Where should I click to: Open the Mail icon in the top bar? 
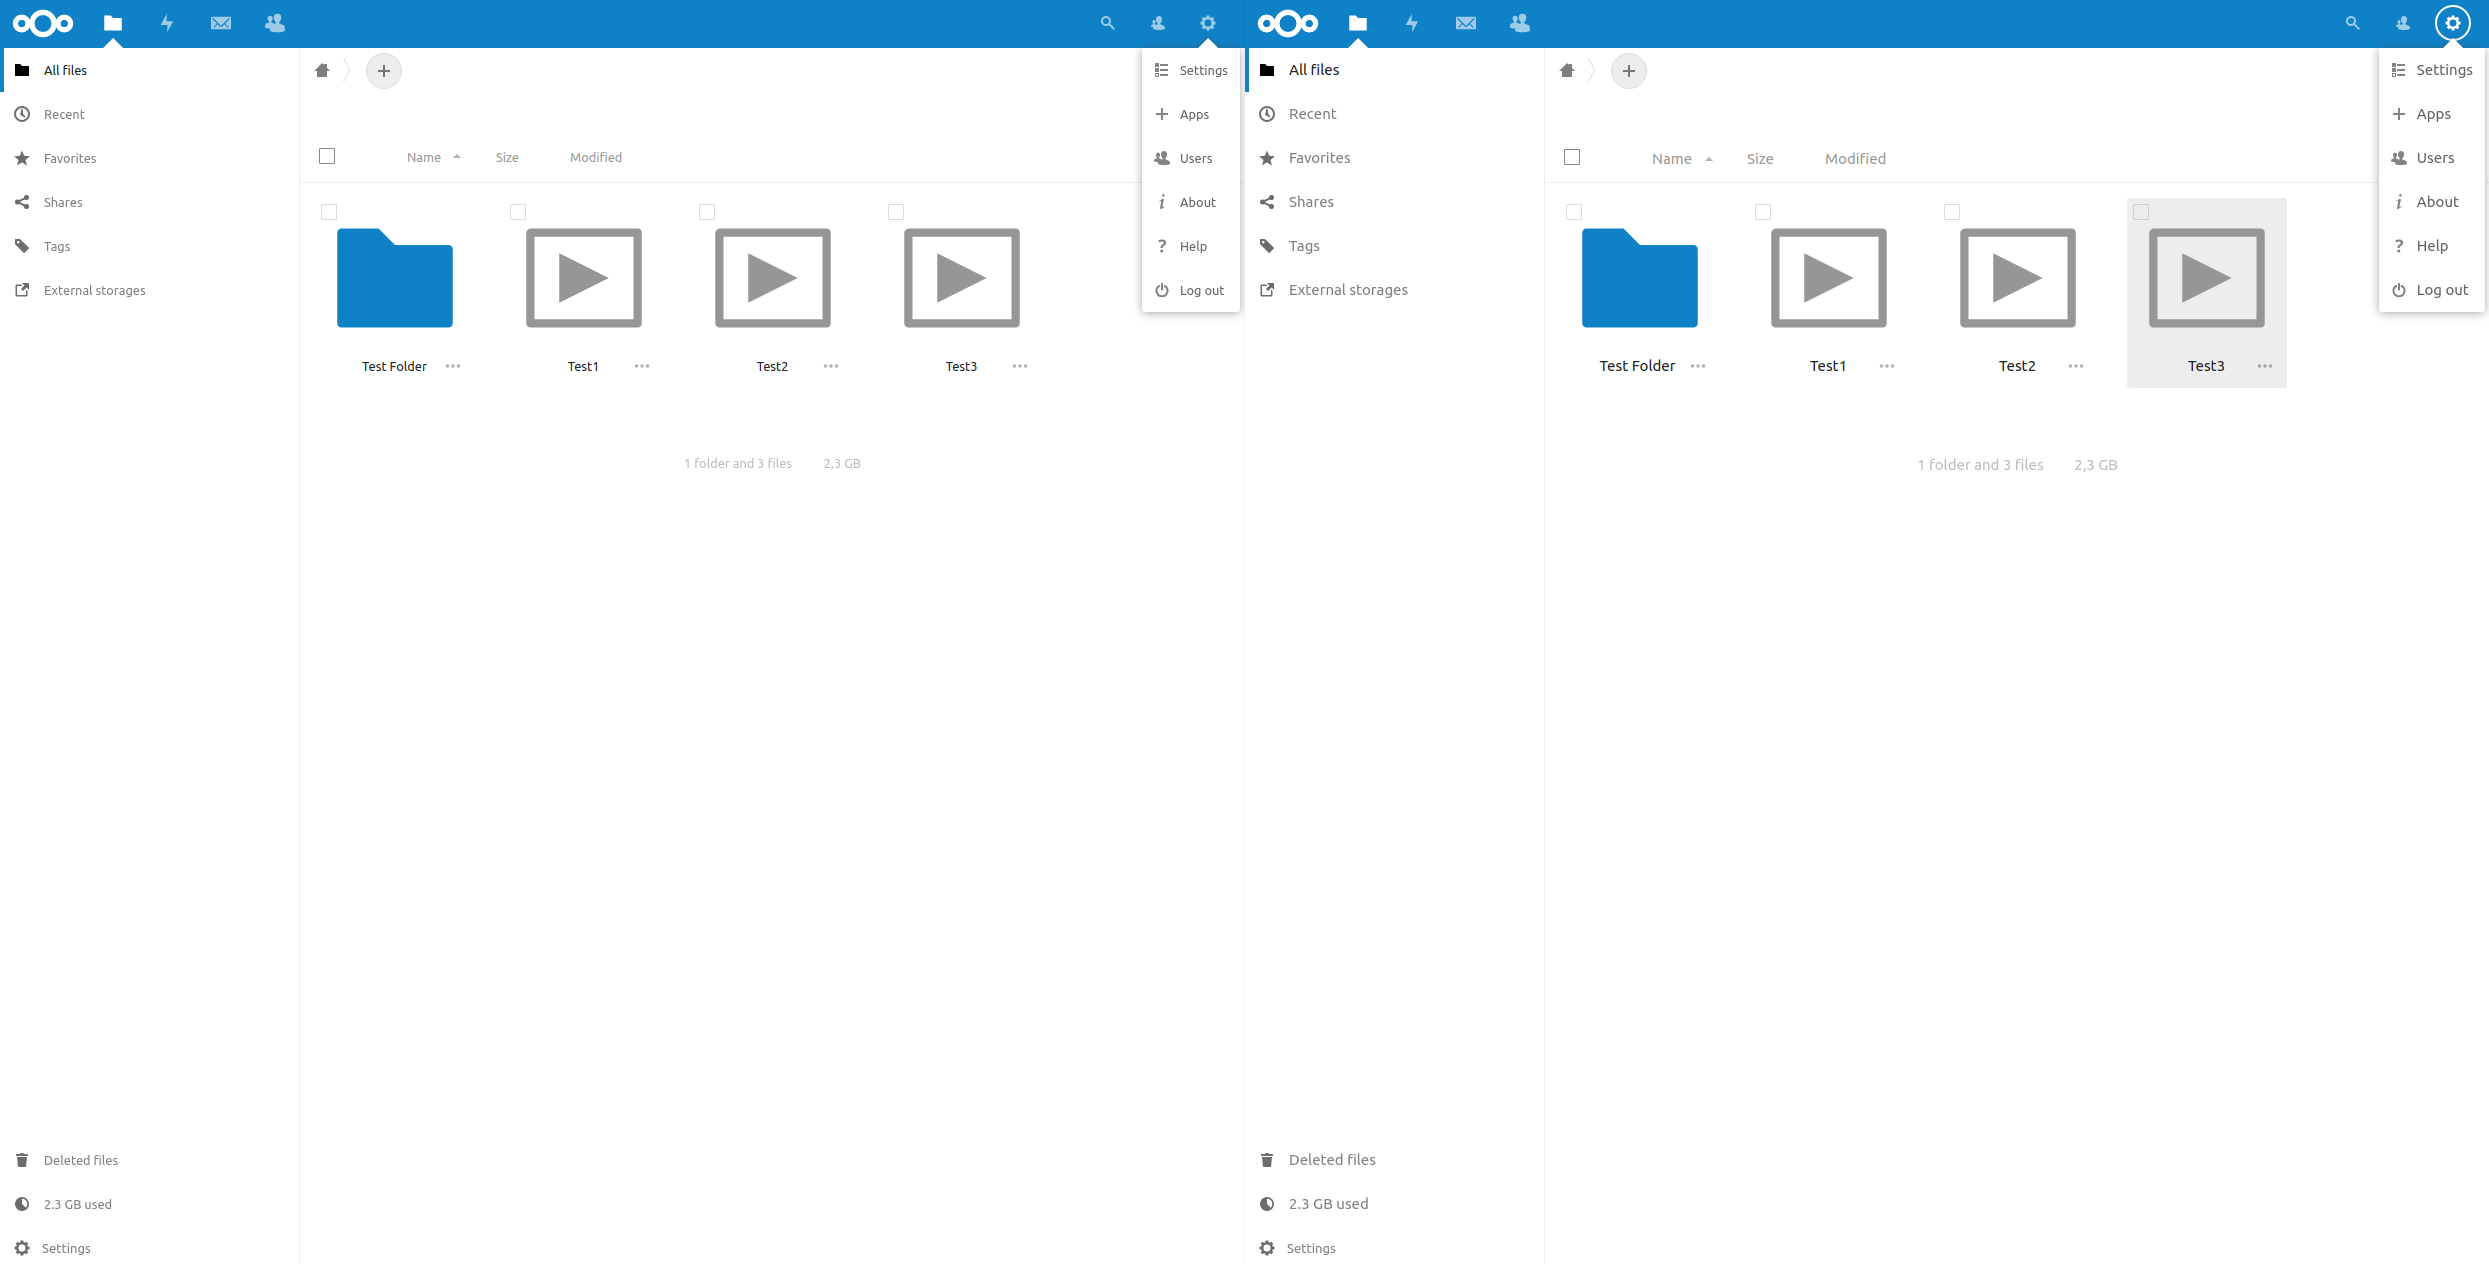220,22
